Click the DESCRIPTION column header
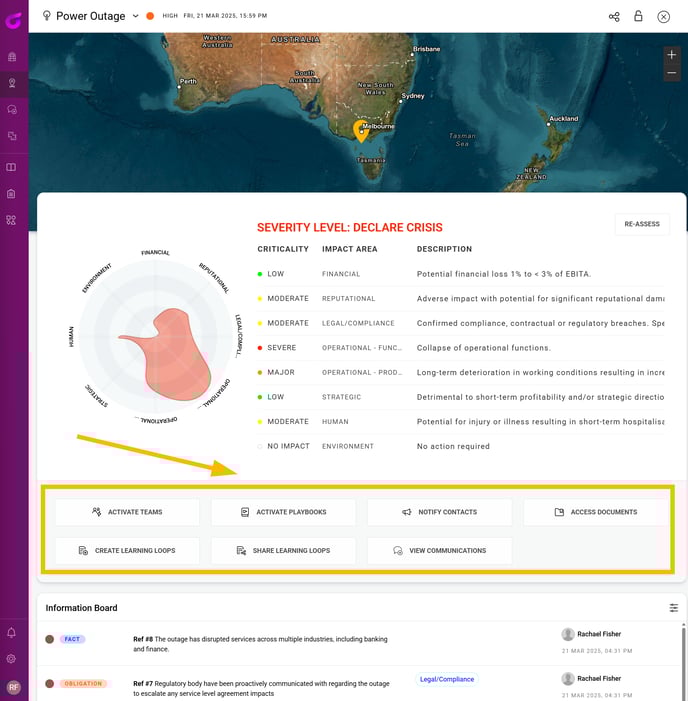Screen dimensions: 688x701 444,249
